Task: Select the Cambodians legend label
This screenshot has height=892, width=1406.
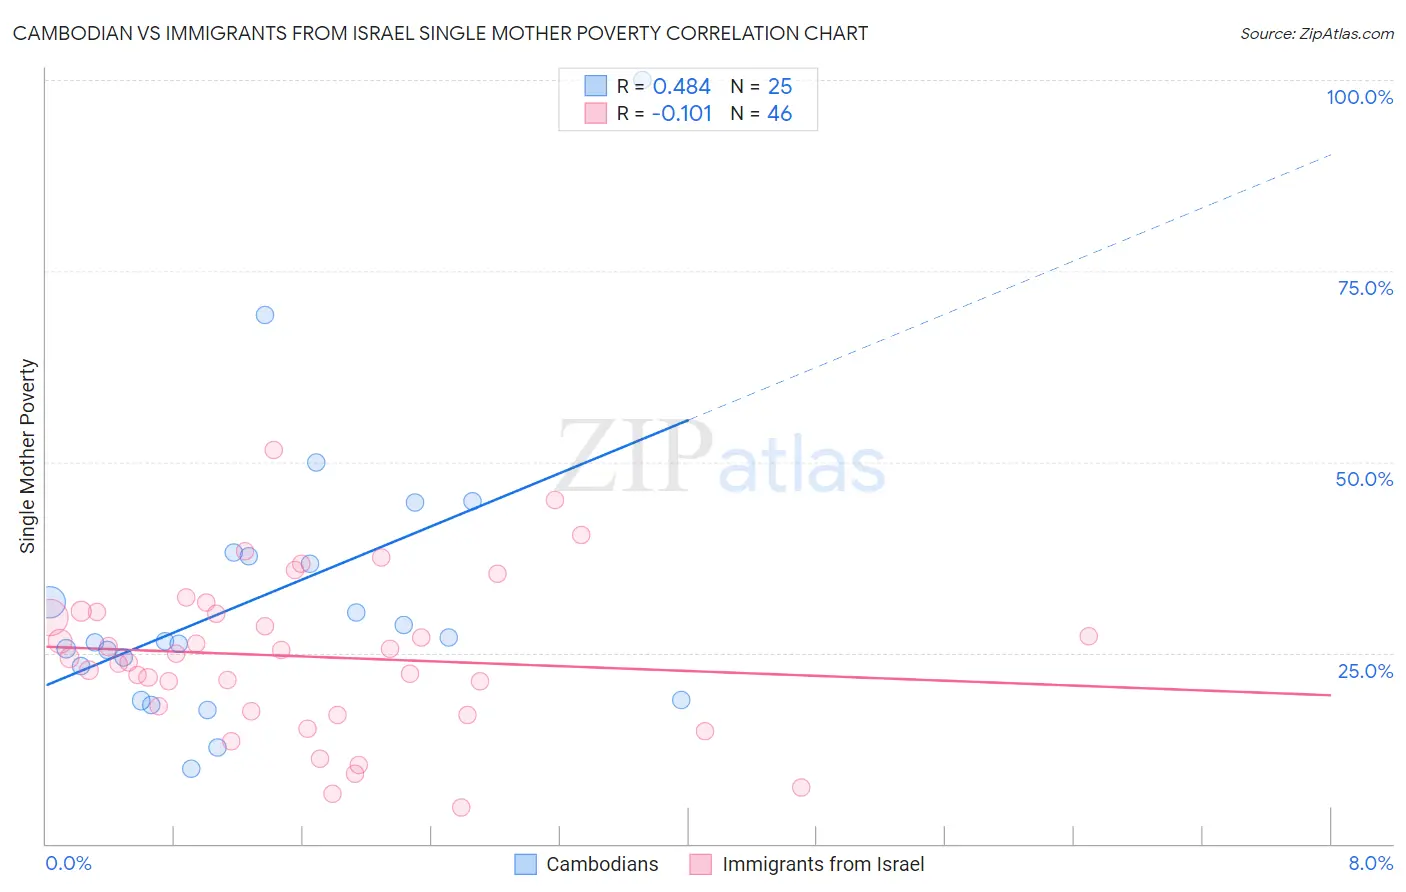Action: point(602,864)
